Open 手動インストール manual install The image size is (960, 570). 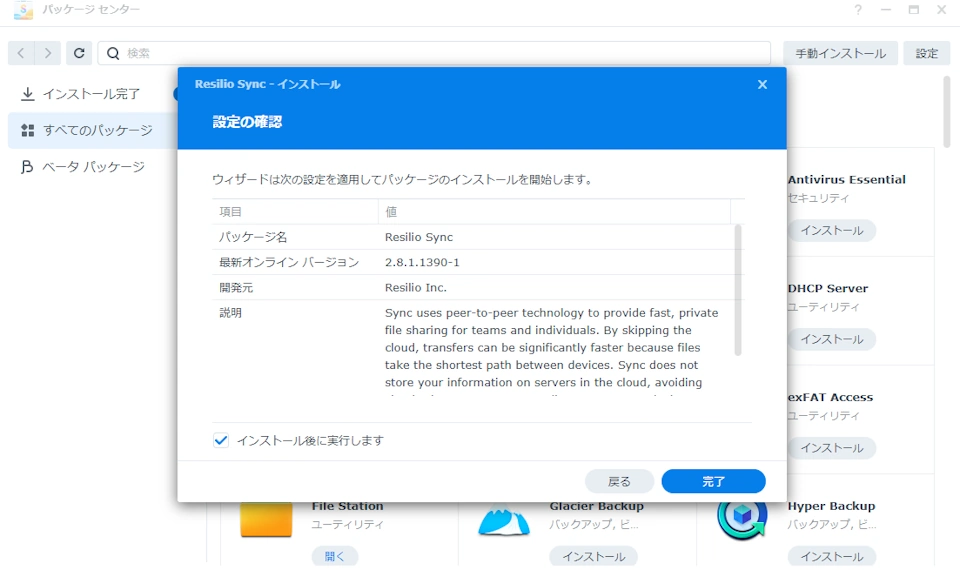pyautogui.click(x=840, y=53)
